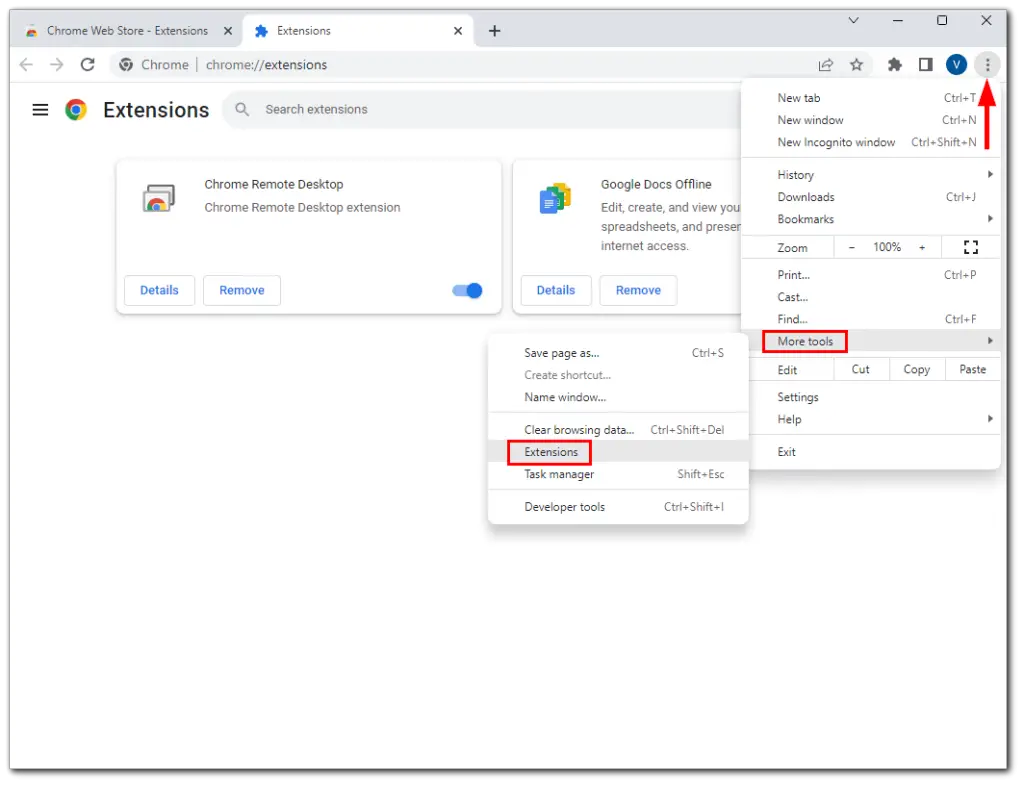The image size is (1024, 786).
Task: Click the bookmark star icon
Action: pyautogui.click(x=857, y=64)
